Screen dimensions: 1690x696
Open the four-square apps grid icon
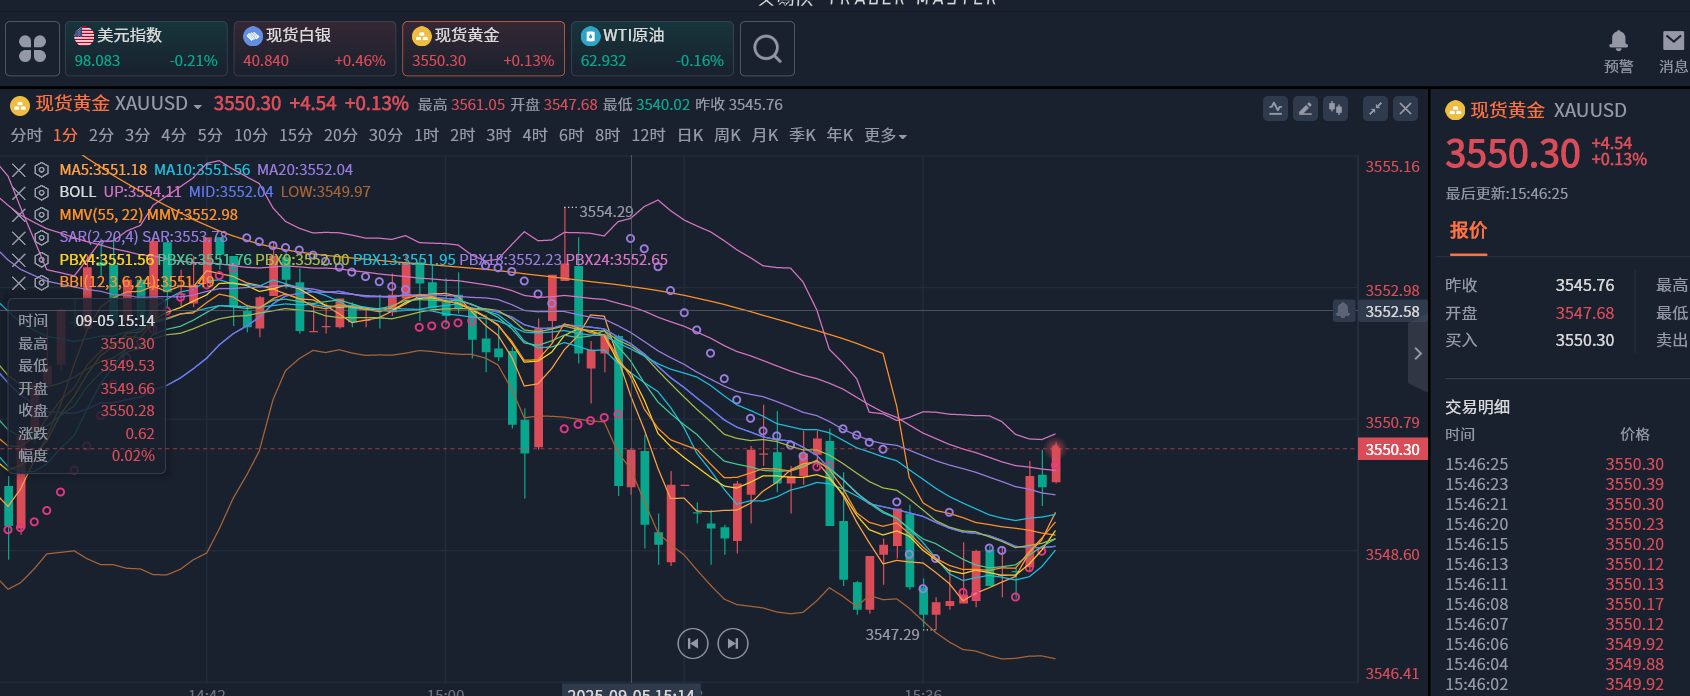[x=33, y=49]
